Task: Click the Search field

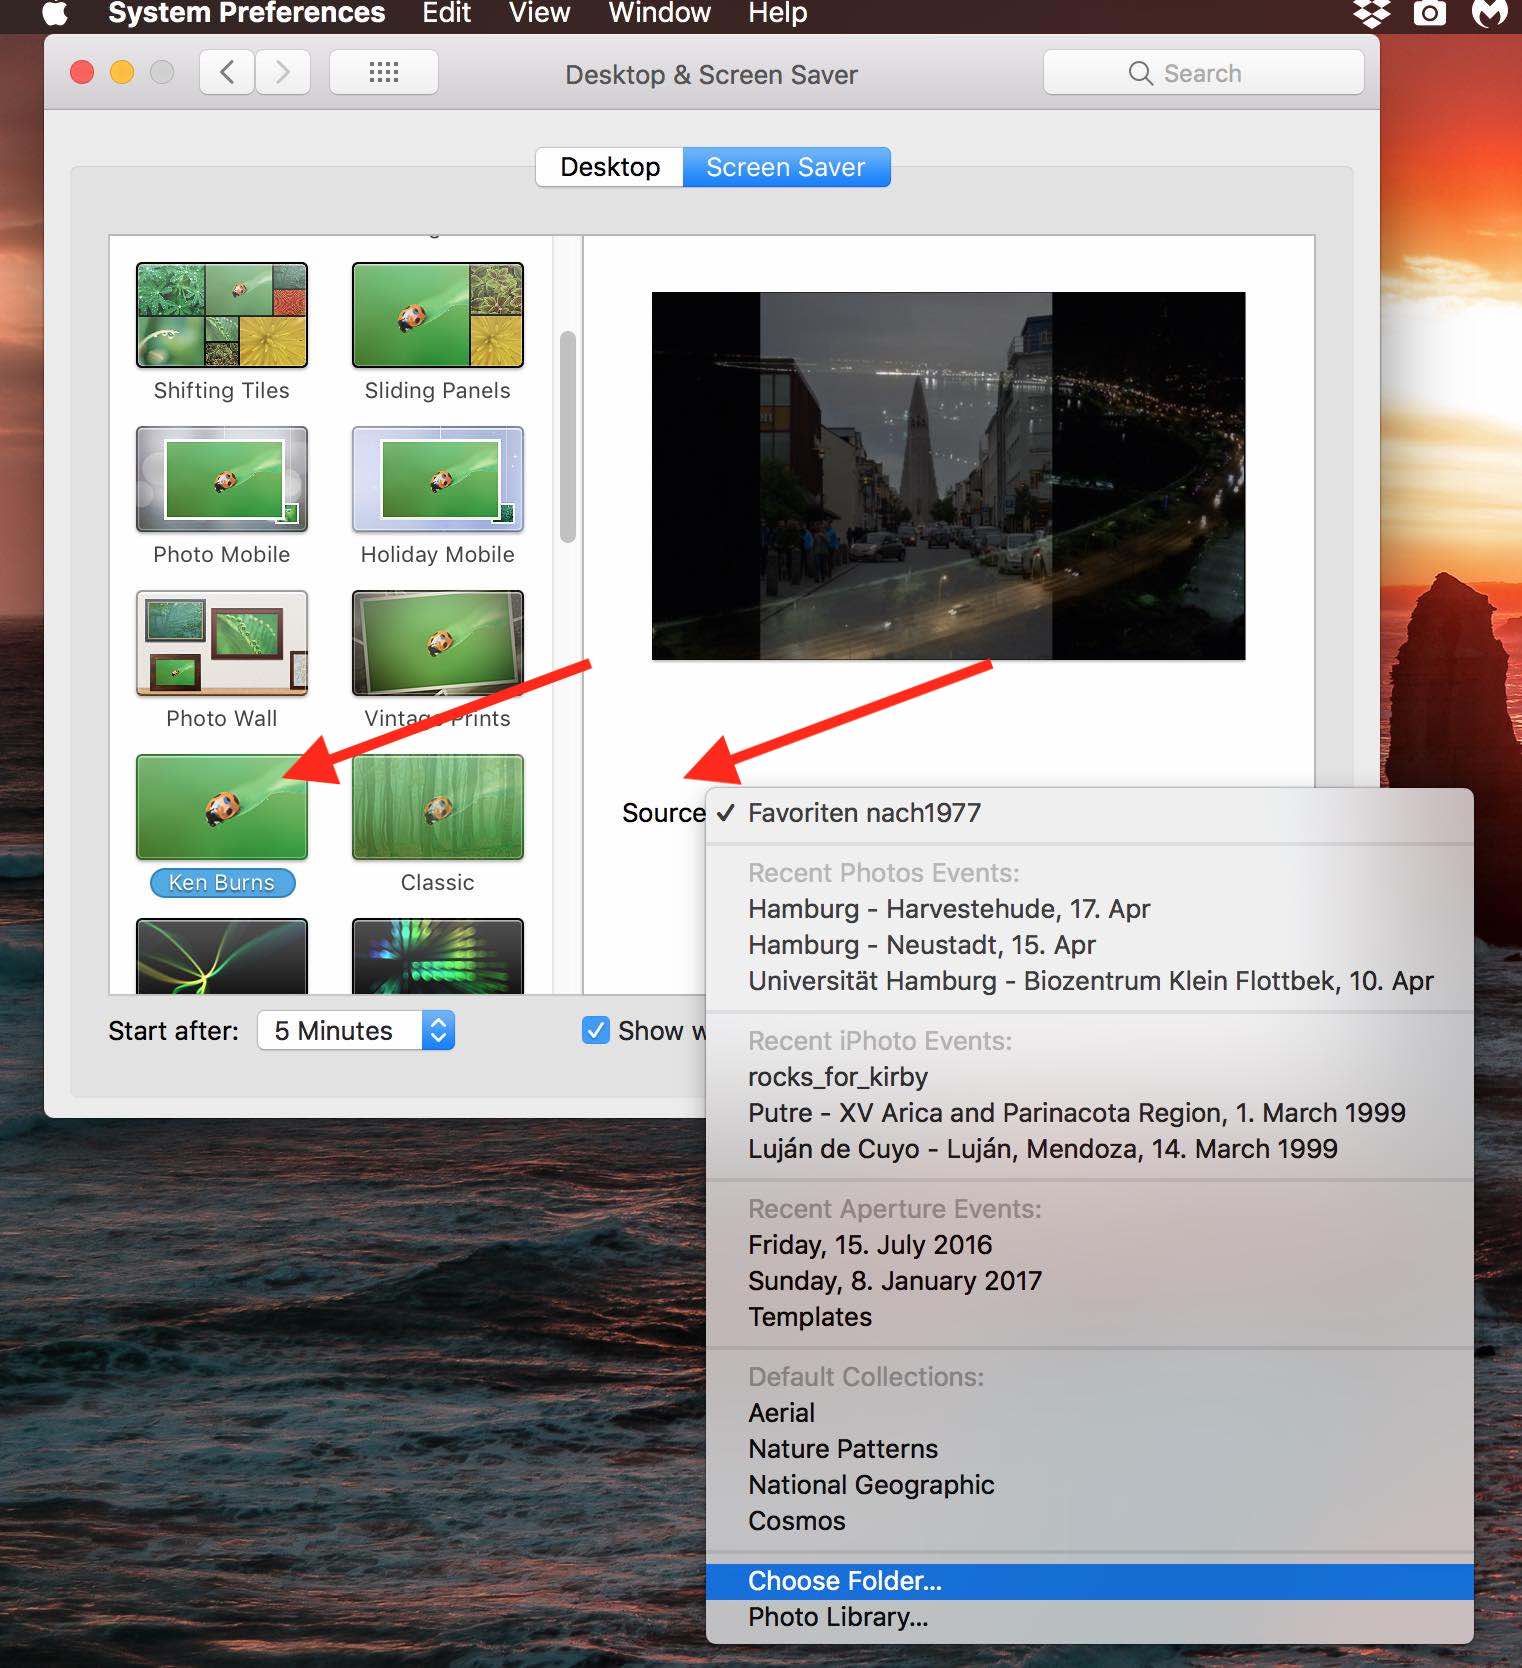Action: click(1203, 73)
